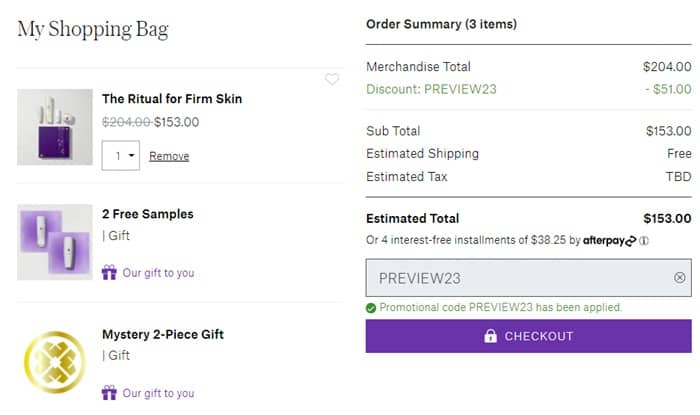
Task: Open The Ritual for Firm Skin product thumbnail
Action: point(55,127)
